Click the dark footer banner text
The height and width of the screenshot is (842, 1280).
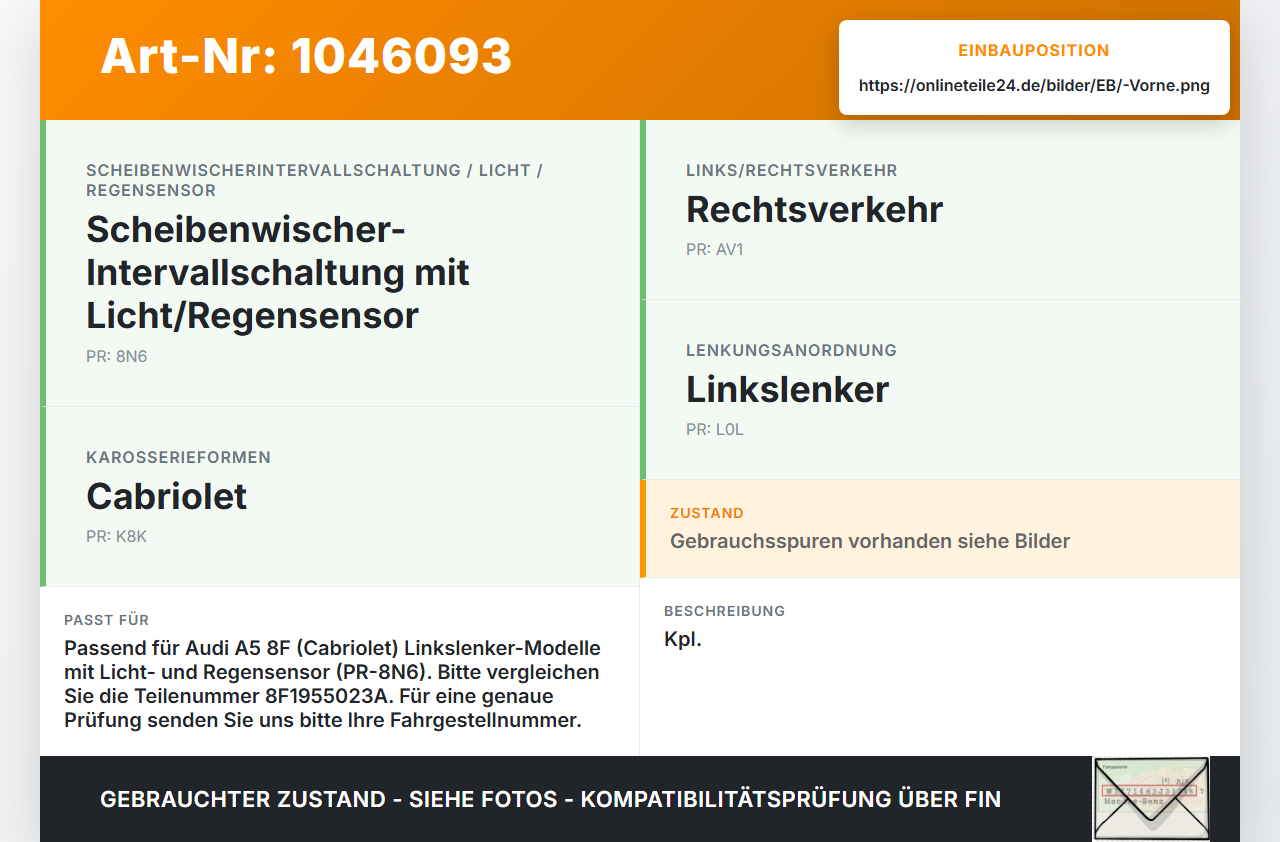(x=550, y=799)
